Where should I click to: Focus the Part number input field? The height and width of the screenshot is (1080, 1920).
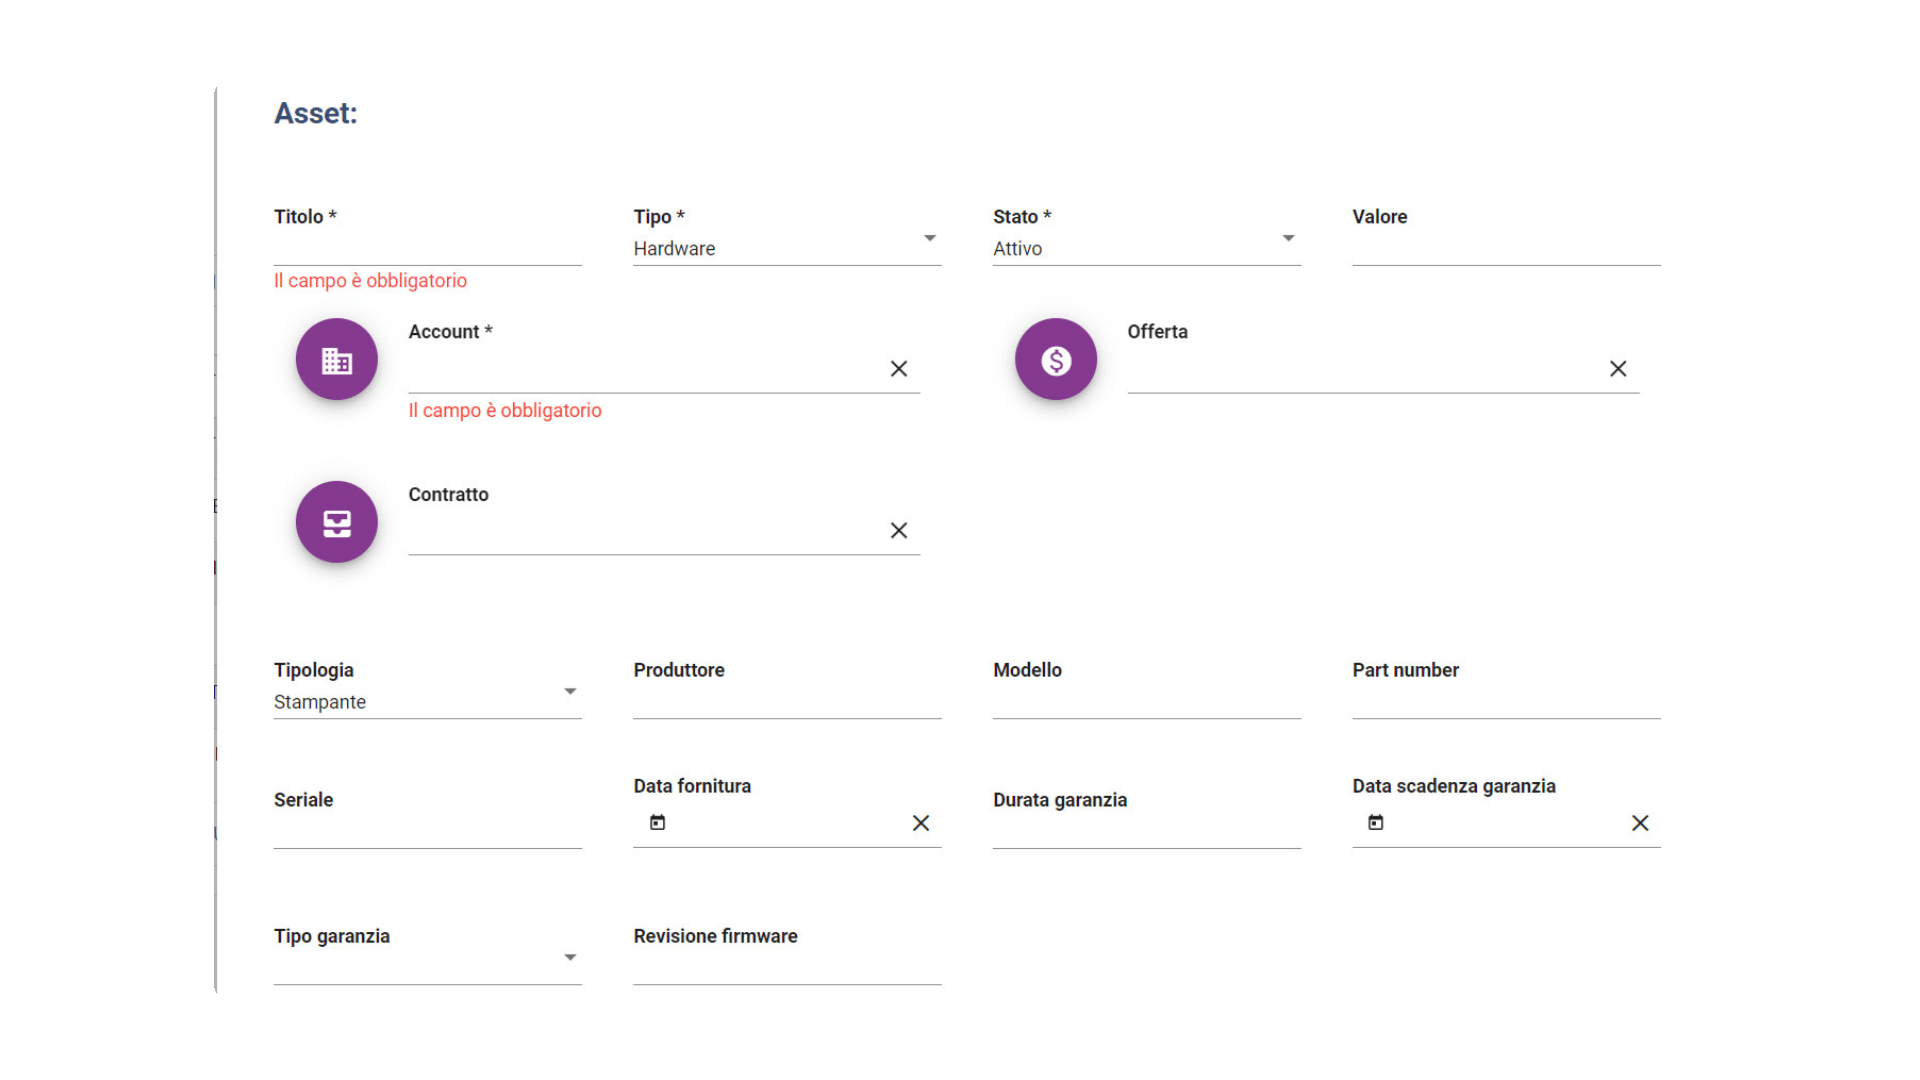click(x=1506, y=702)
